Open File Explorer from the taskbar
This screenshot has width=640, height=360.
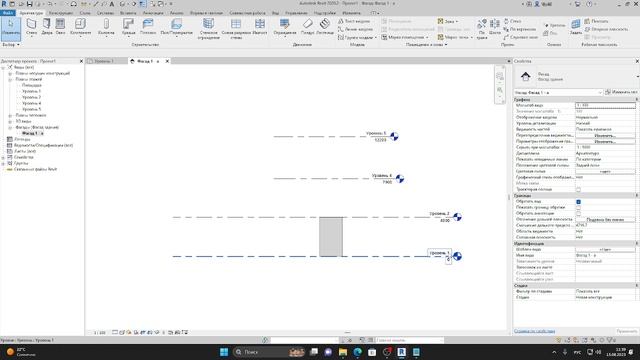tap(343, 352)
